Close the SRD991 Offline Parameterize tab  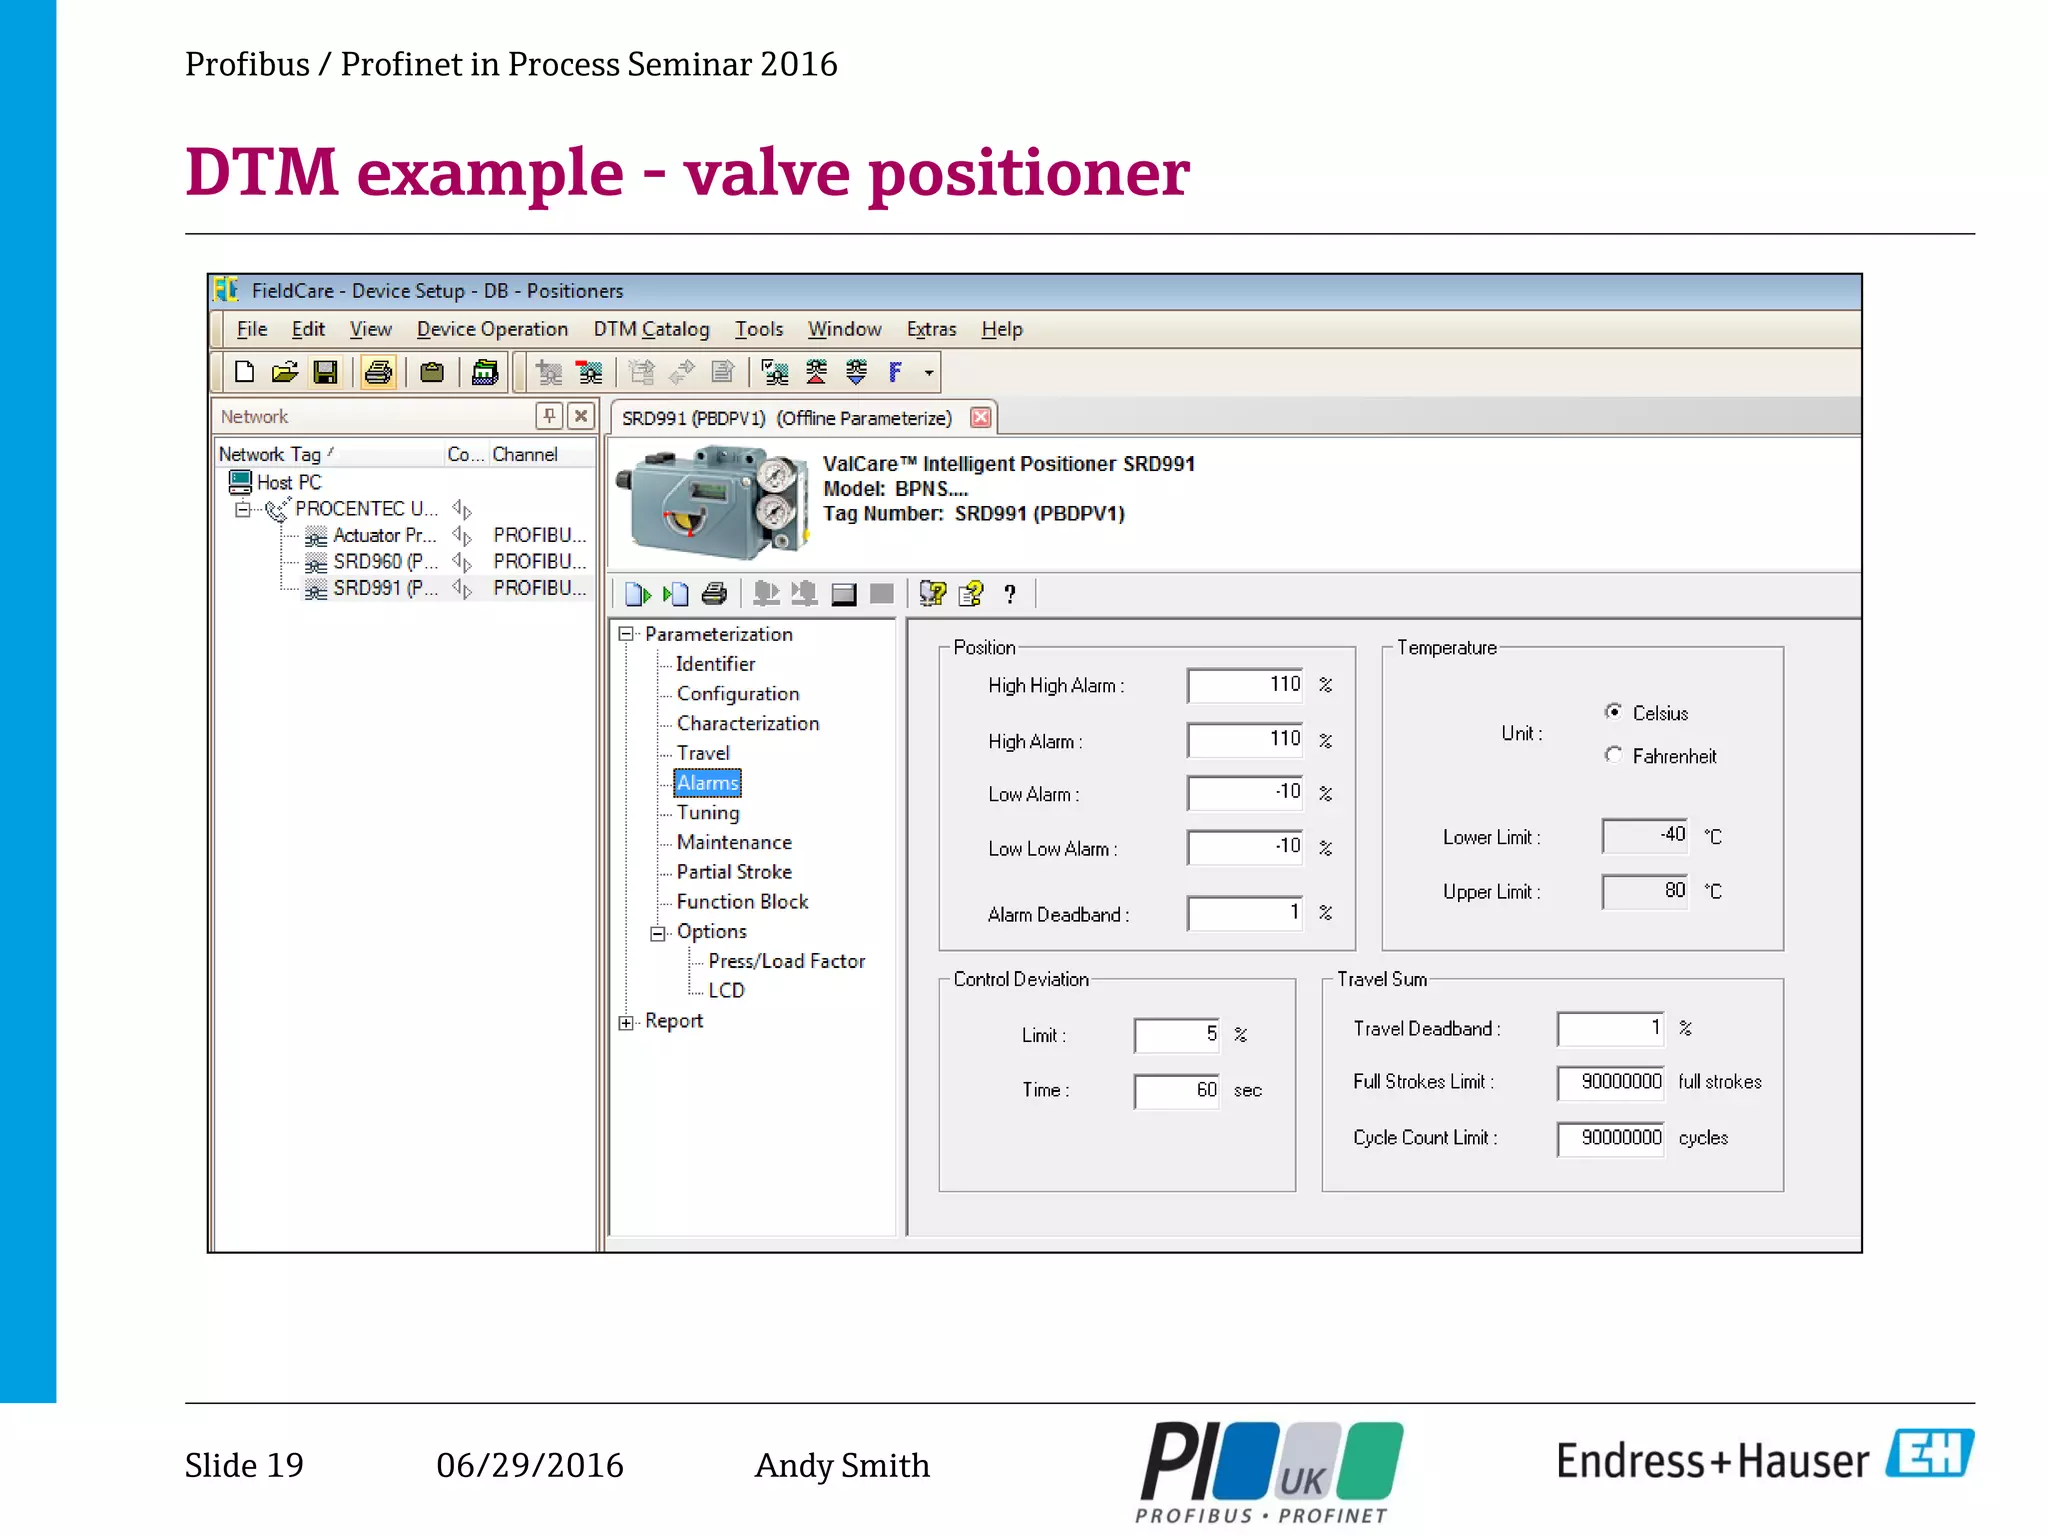click(981, 417)
